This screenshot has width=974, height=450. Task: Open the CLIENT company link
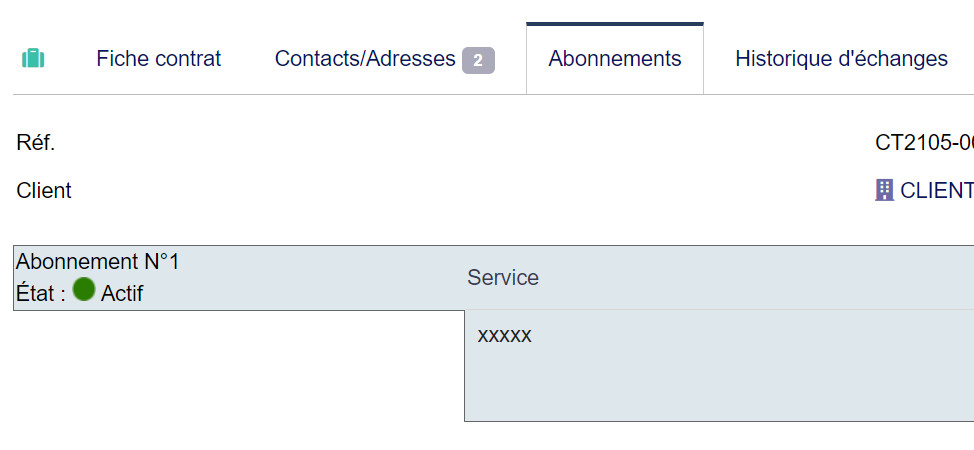click(936, 190)
